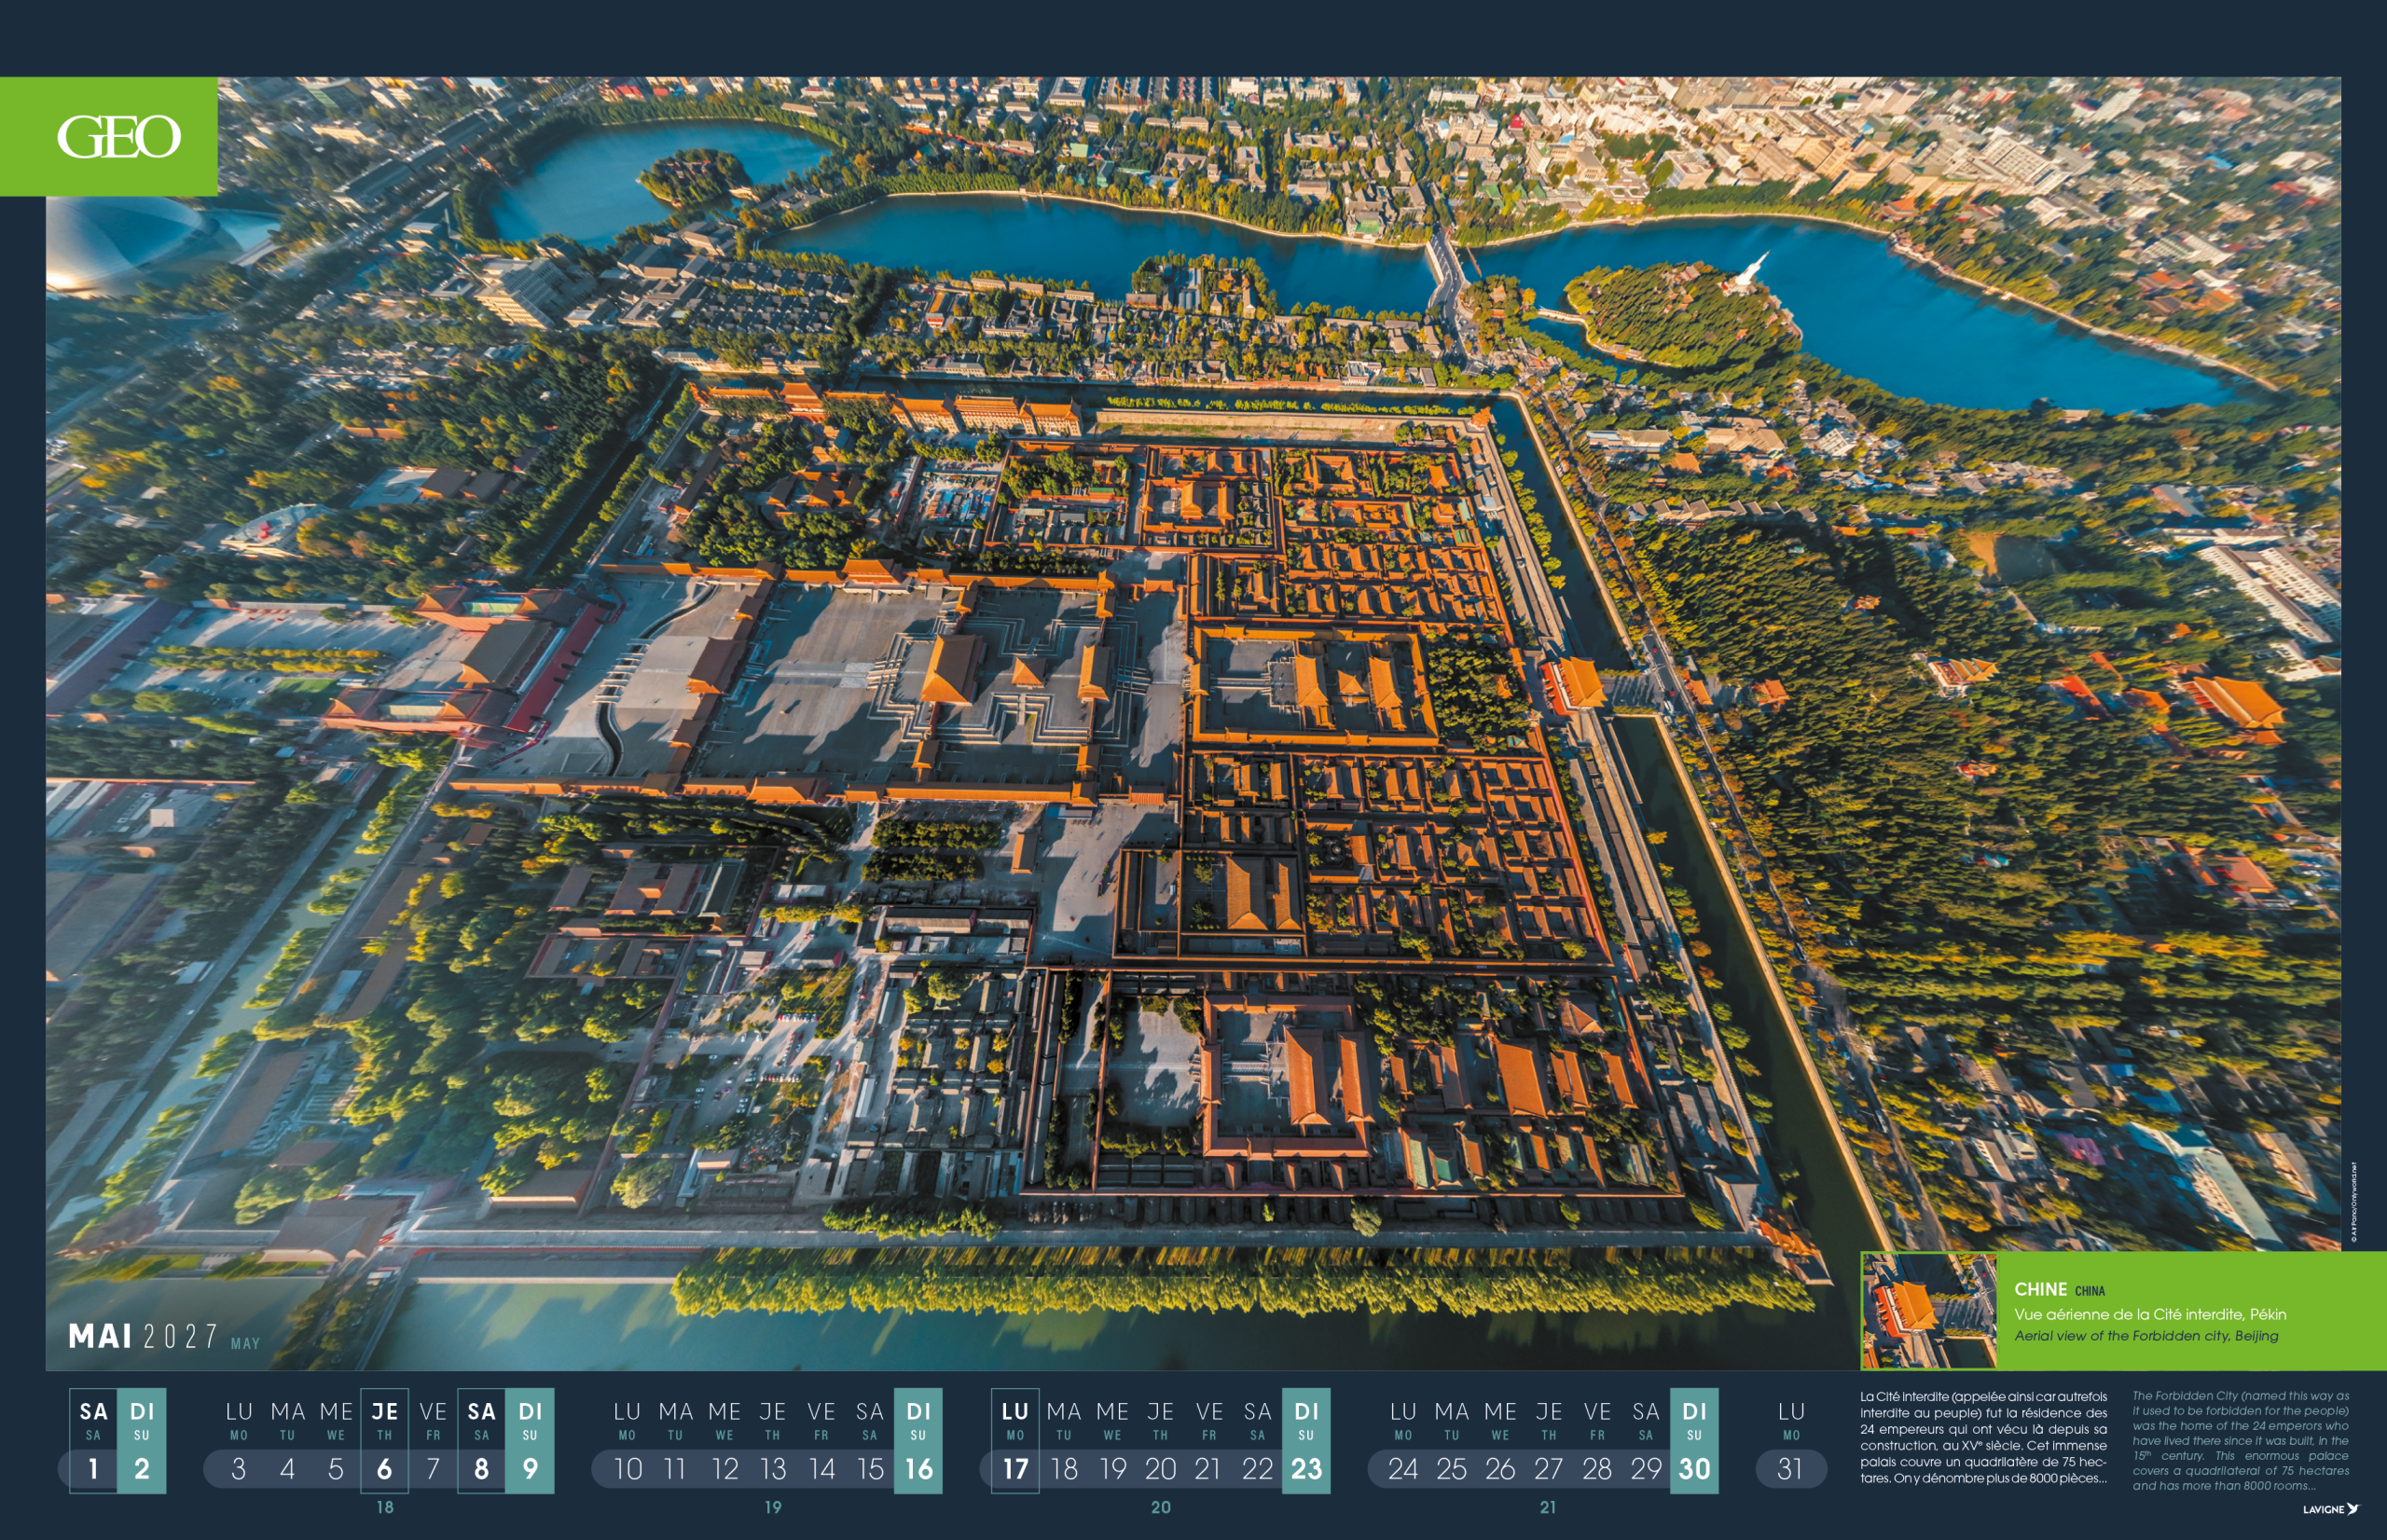
Task: Choose Saturday date 8
Action: coord(481,1468)
